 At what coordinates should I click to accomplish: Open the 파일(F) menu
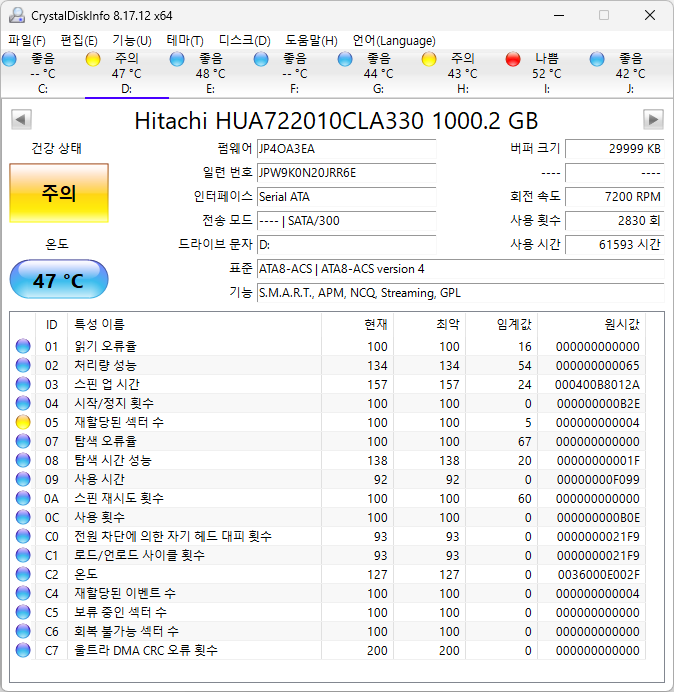(26, 41)
